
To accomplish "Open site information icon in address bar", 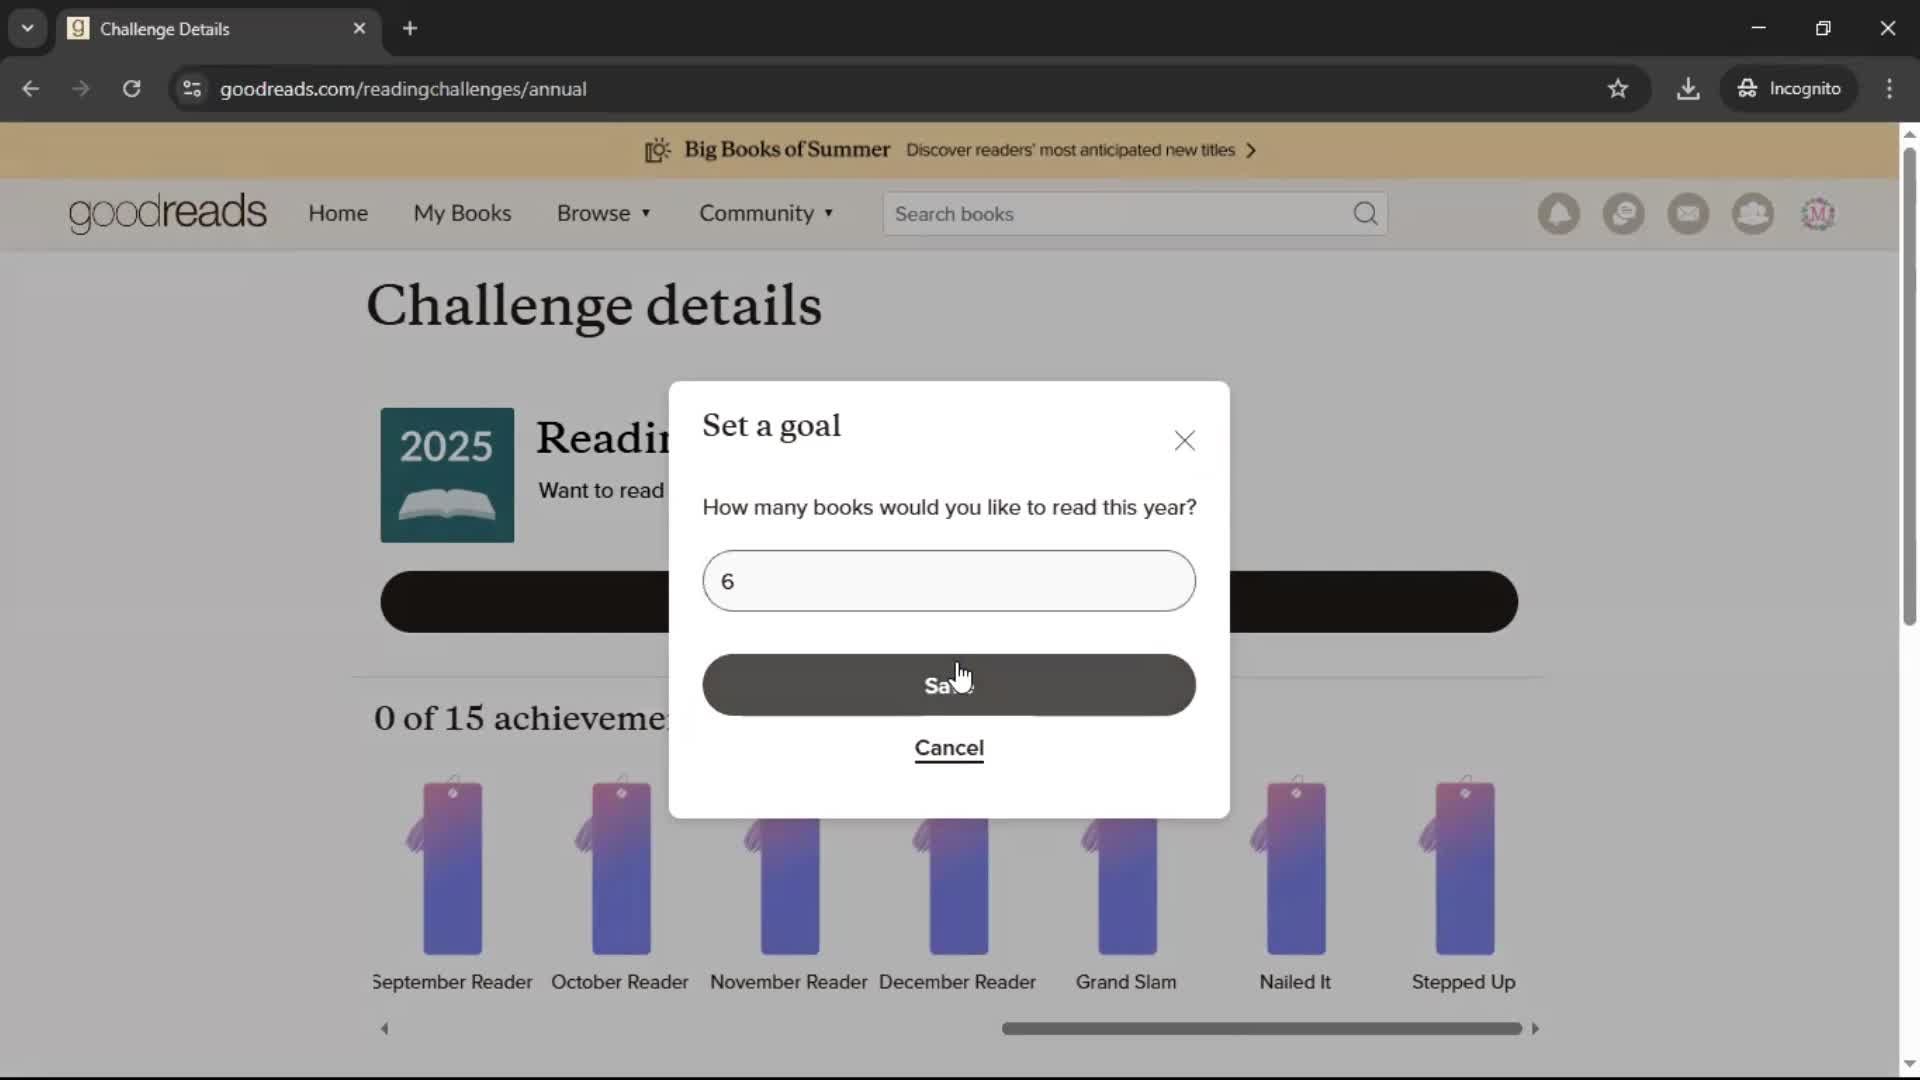I will (x=192, y=89).
